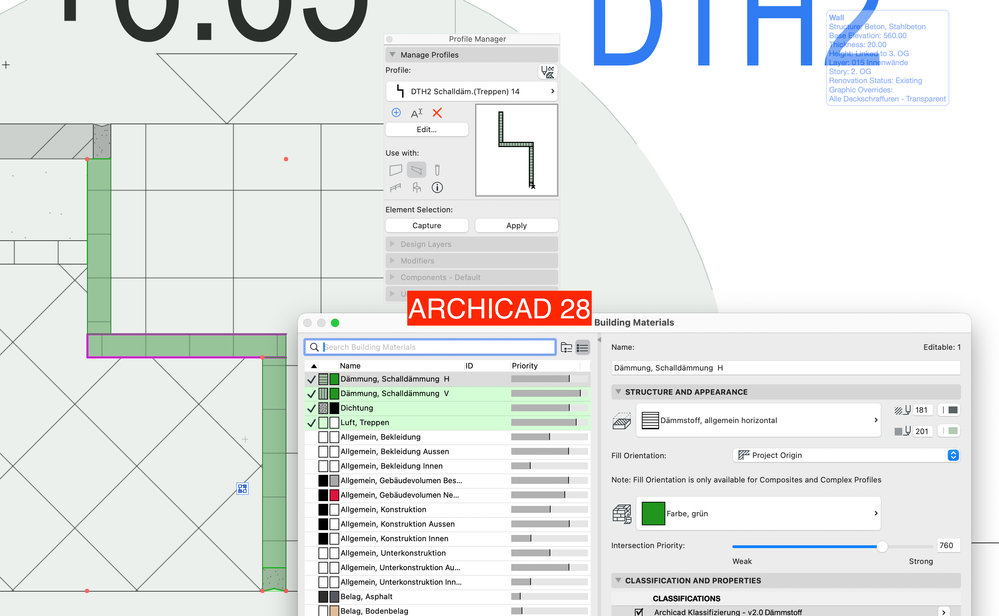Open the Farbe, grün surface chooser
Viewport: 999px width, 616px height.
point(758,513)
